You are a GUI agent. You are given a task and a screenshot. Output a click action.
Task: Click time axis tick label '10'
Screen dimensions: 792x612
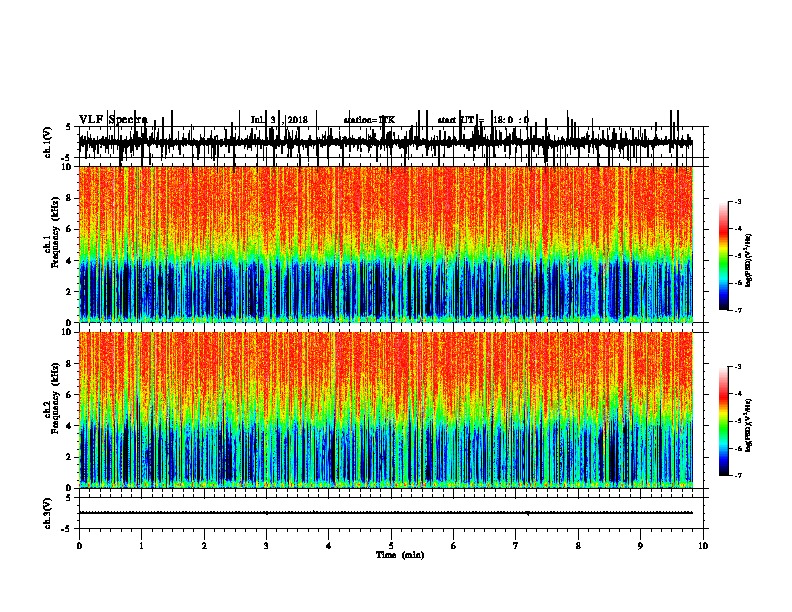[x=703, y=546]
